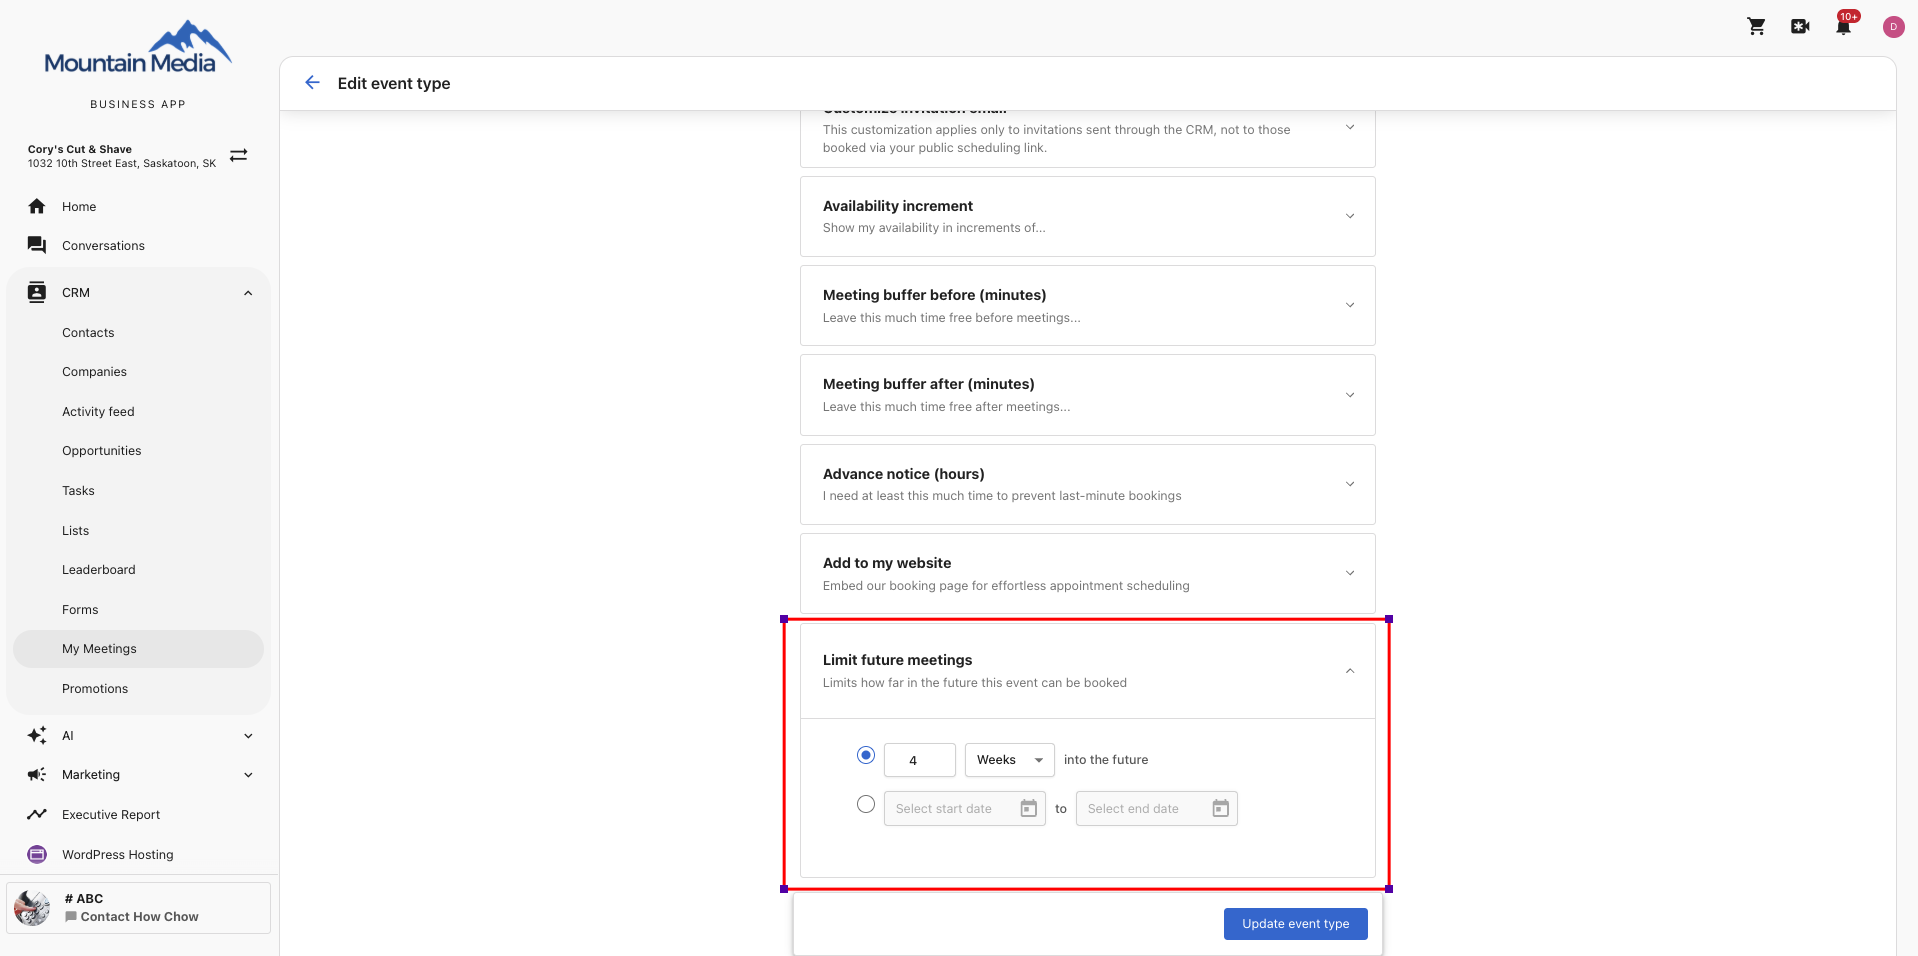This screenshot has width=1918, height=956.
Task: Expand the customize invitation email chevron
Action: 1350,127
